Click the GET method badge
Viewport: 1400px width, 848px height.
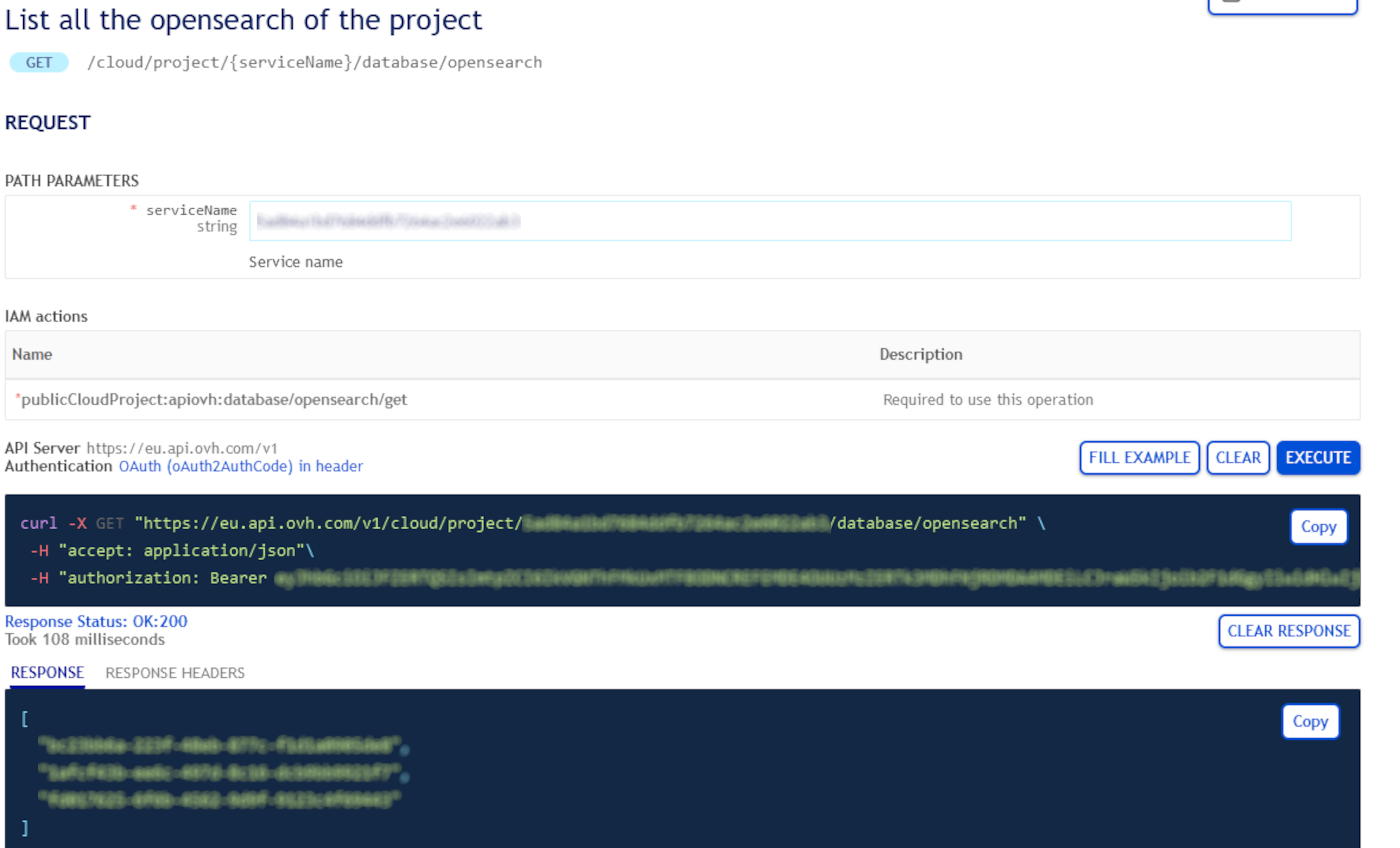pyautogui.click(x=39, y=62)
